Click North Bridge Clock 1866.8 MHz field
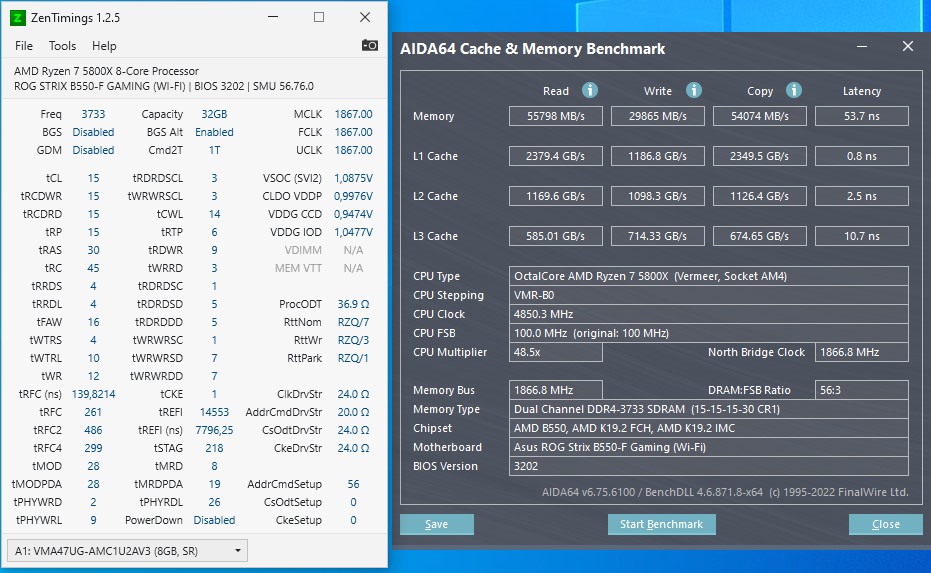The image size is (931, 573). [862, 352]
